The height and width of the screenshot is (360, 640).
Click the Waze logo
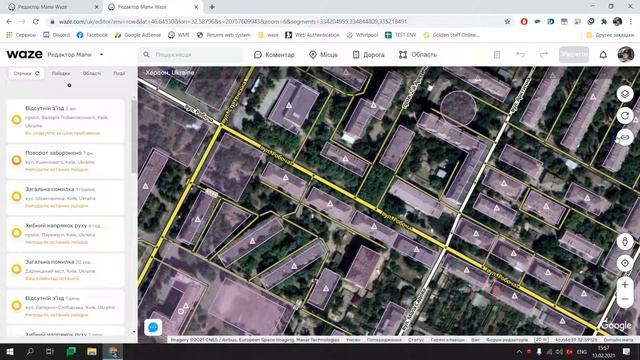point(24,54)
